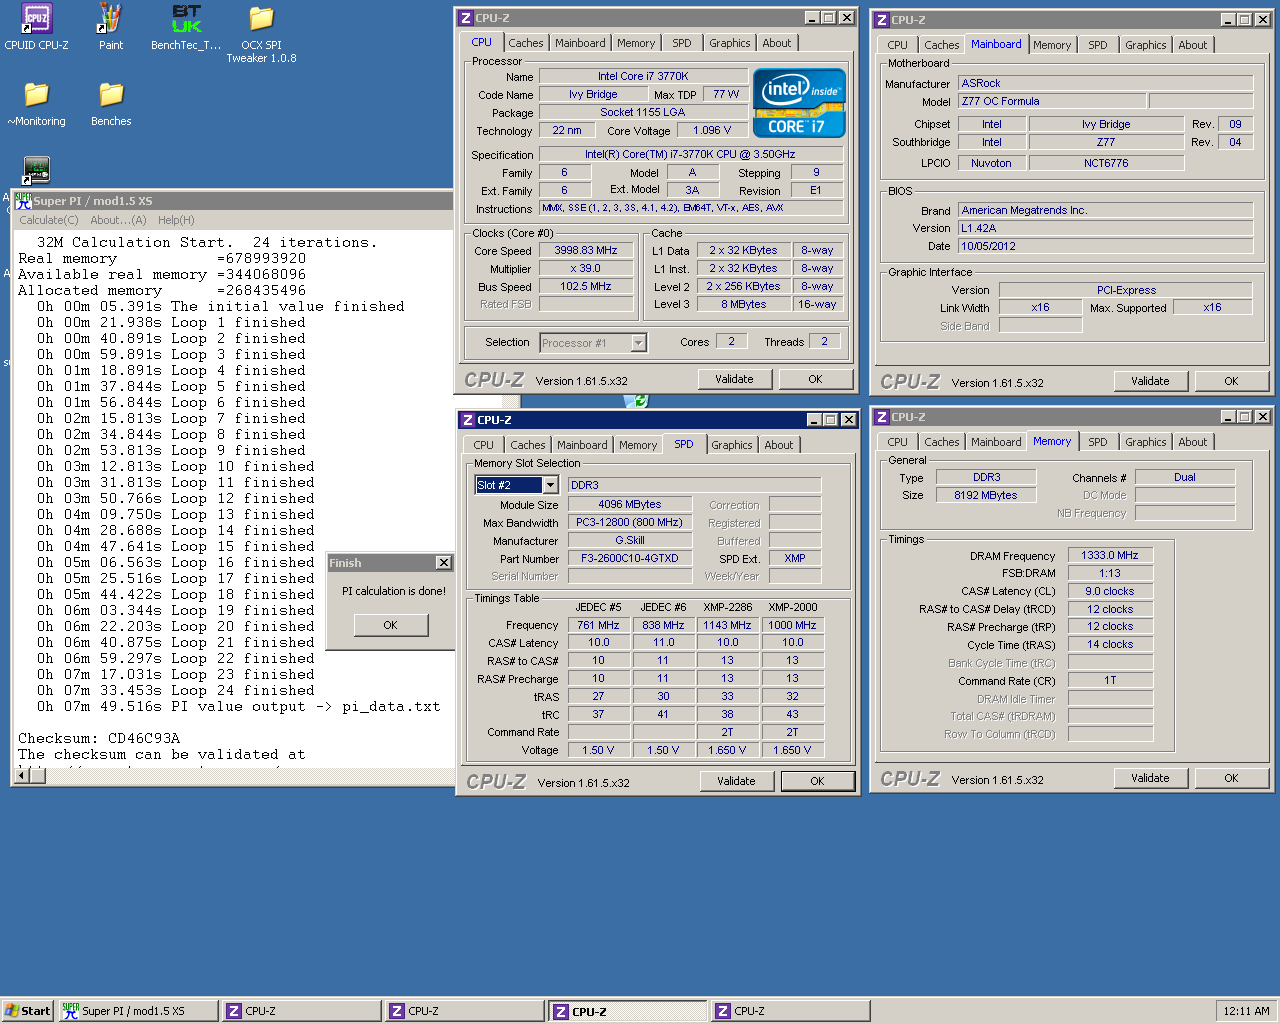The height and width of the screenshot is (1024, 1280).
Task: Click OK in the Memory window
Action: pos(1231,778)
